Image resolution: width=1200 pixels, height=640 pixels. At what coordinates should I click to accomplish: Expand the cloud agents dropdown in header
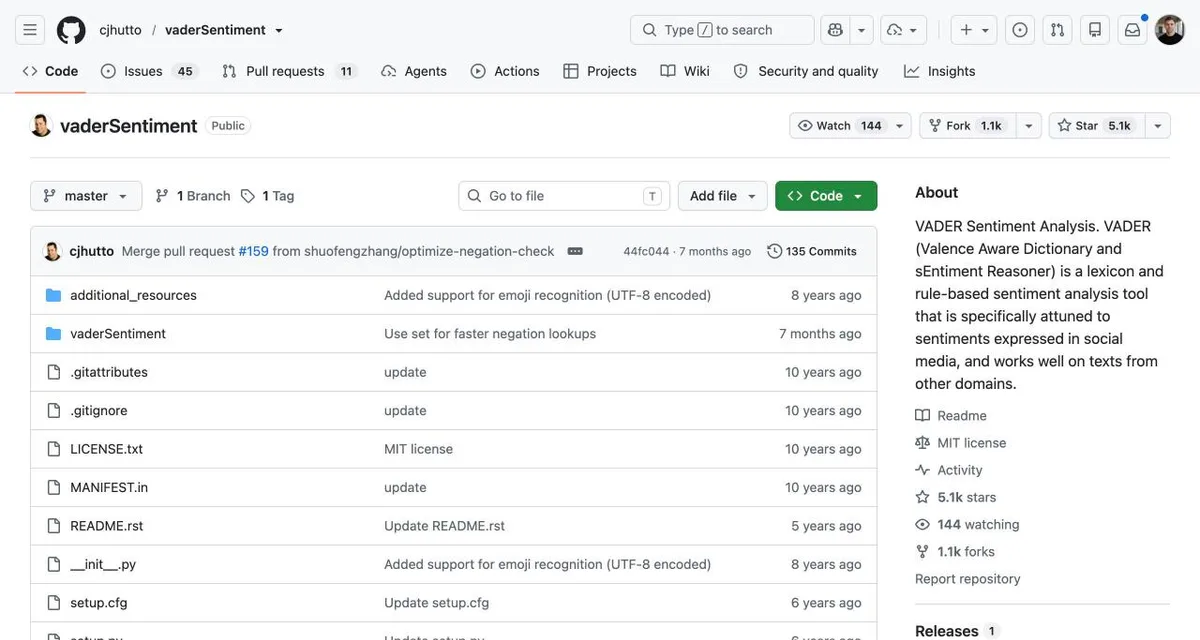[903, 30]
